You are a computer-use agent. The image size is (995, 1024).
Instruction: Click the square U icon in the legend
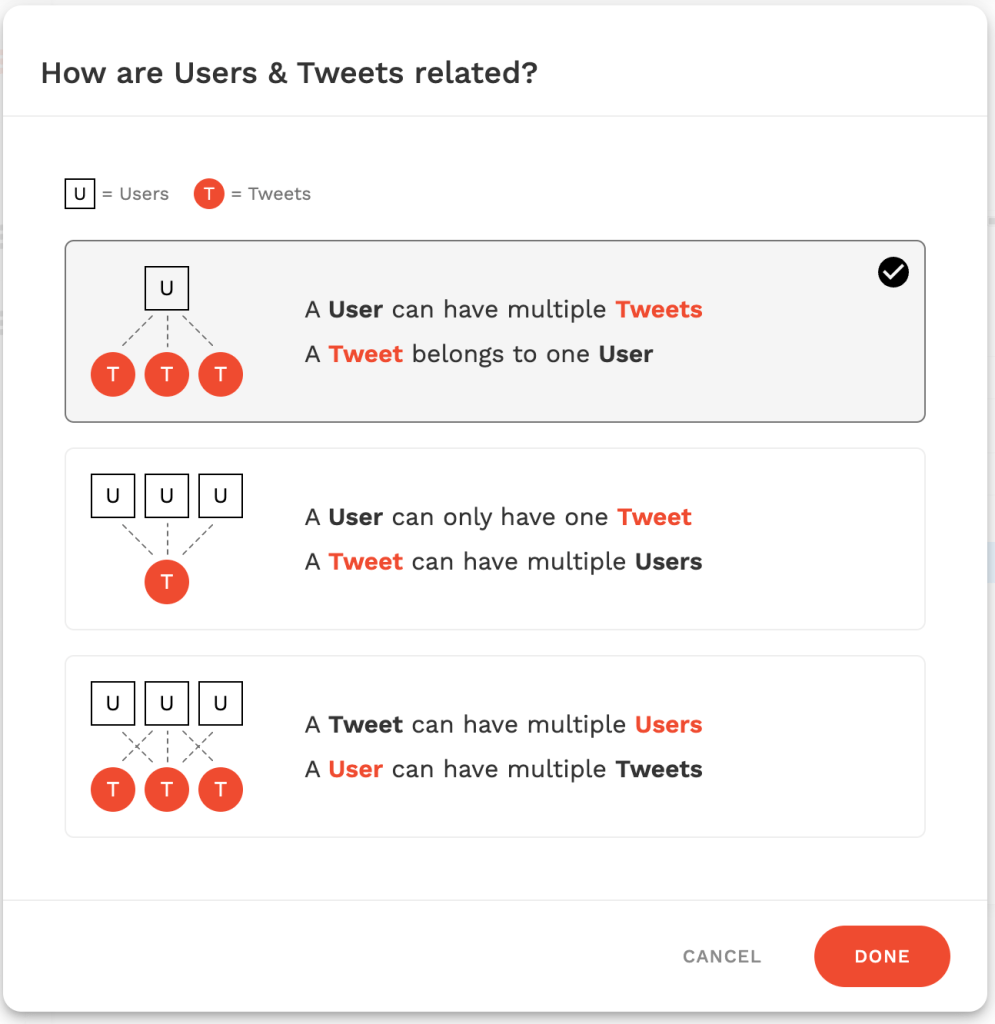point(80,194)
